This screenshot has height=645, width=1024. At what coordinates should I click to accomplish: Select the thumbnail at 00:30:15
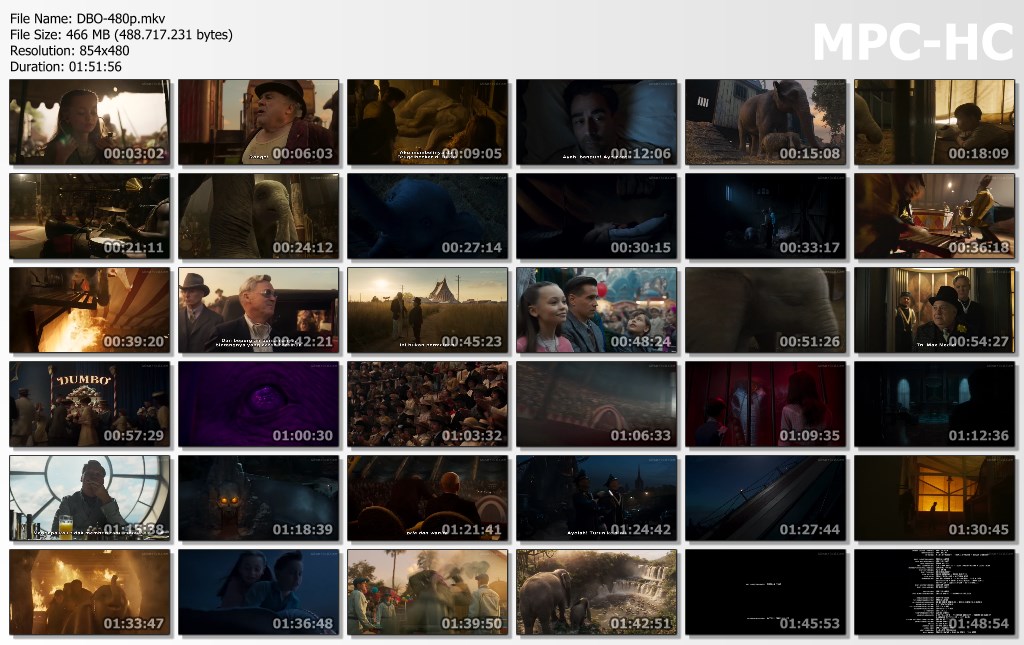pos(597,216)
